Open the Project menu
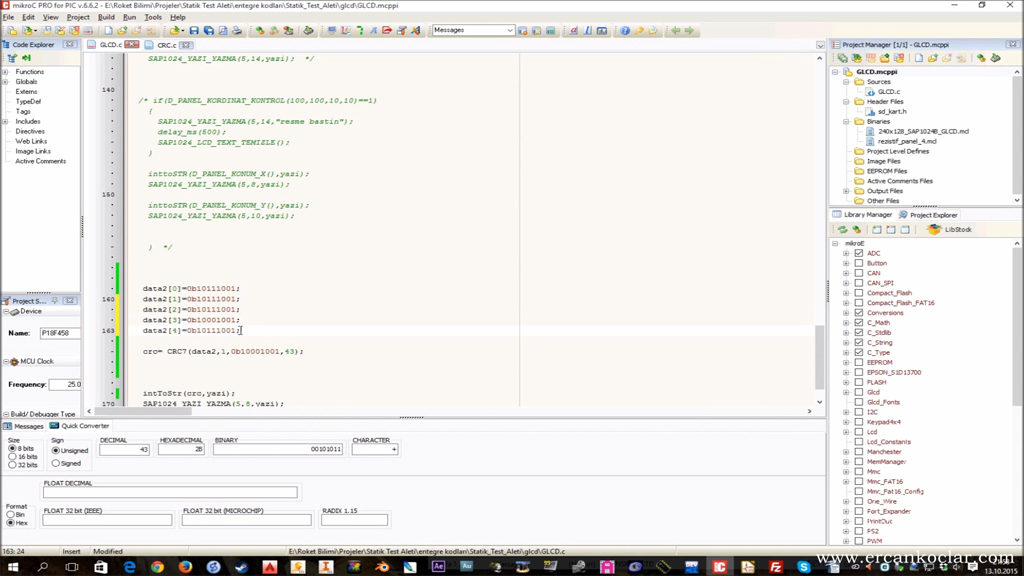The image size is (1024, 576). pyautogui.click(x=78, y=17)
